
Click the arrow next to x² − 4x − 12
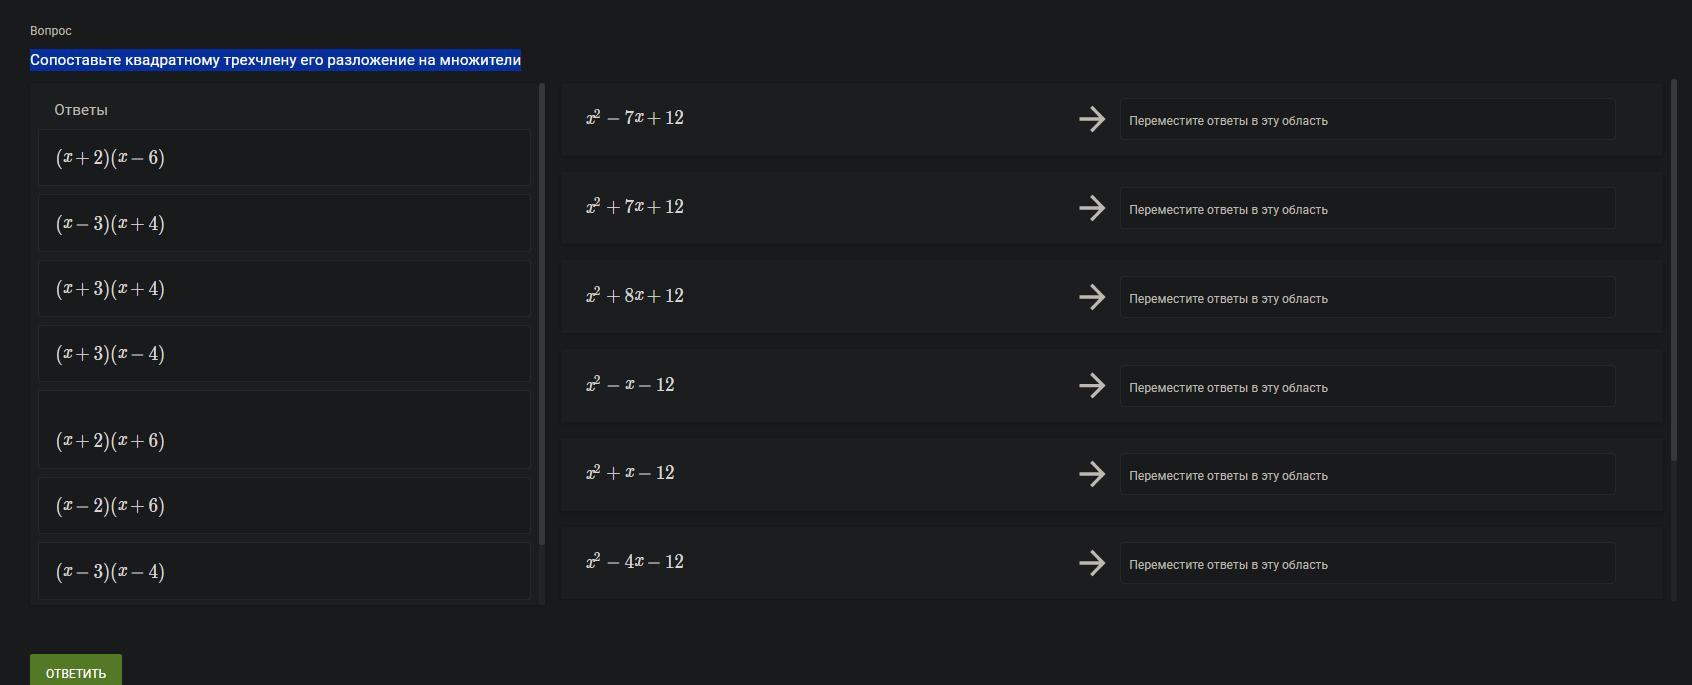[x=1092, y=563]
